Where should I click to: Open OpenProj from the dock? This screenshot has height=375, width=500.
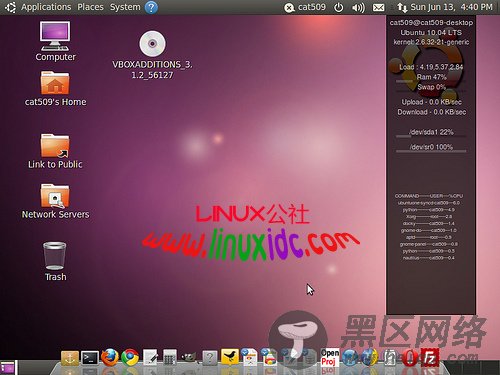click(330, 357)
